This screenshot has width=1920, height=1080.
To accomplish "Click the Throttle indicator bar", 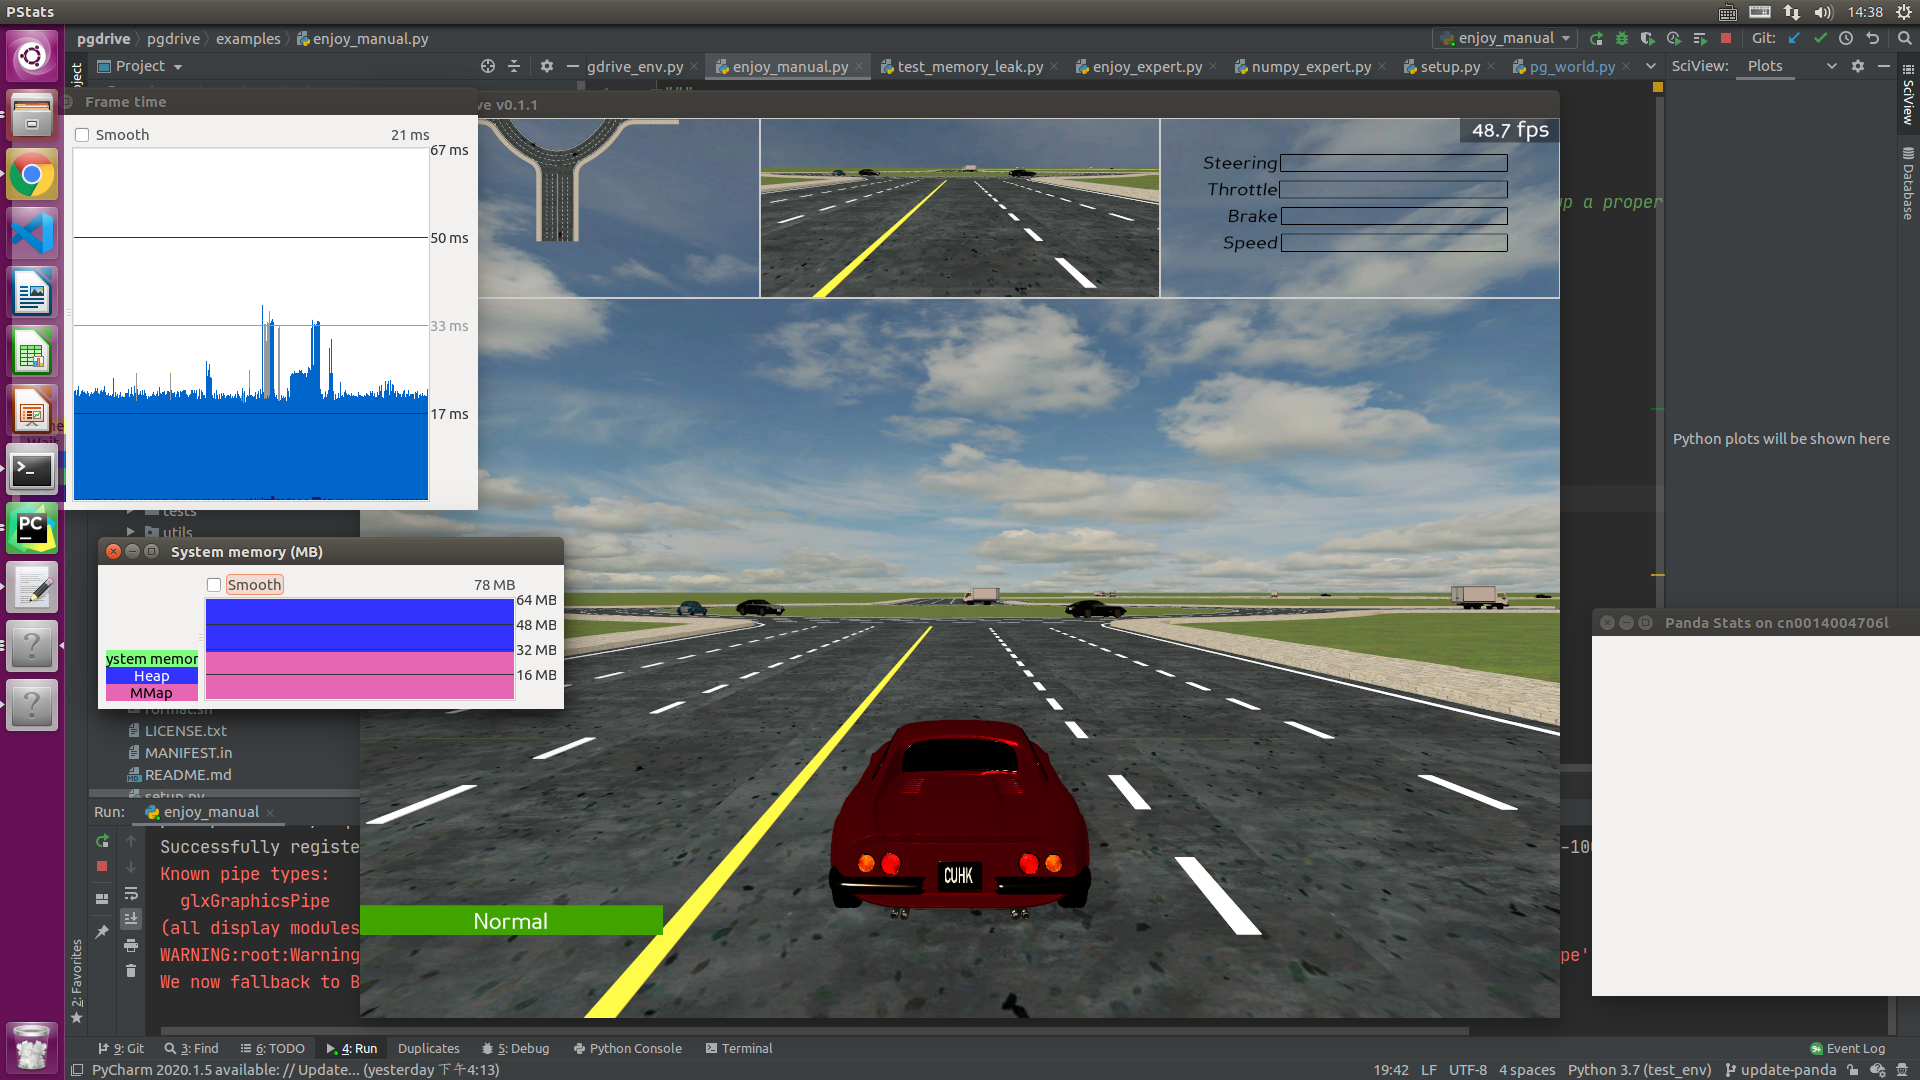I will coord(1393,189).
